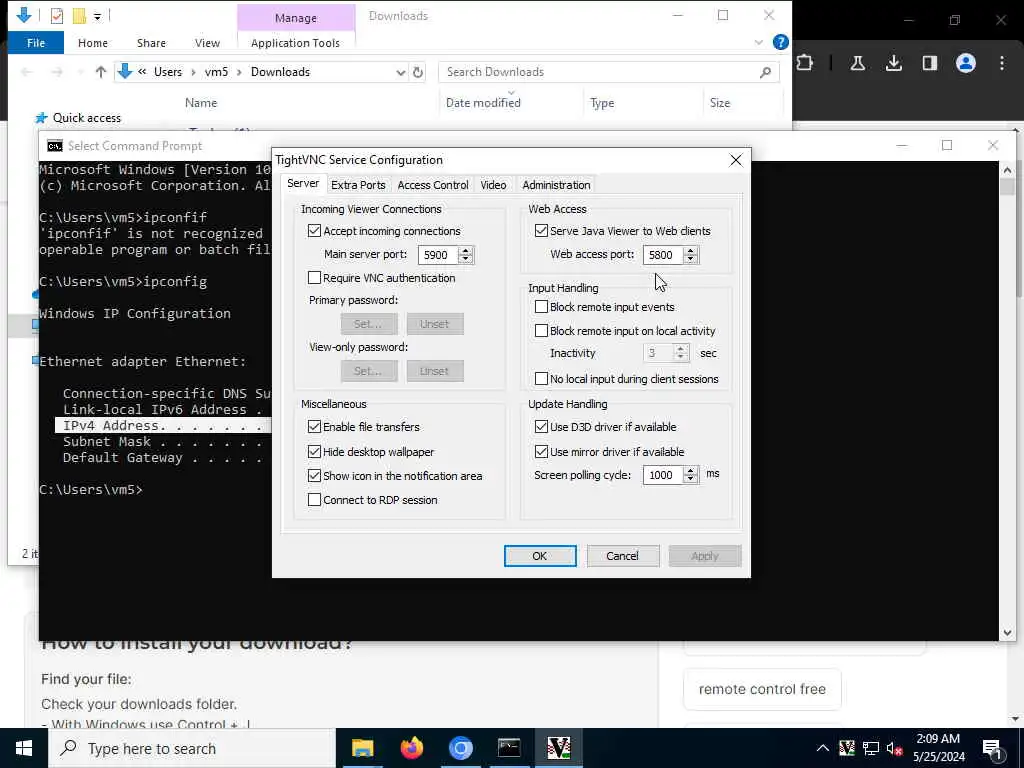Open the Chrome Labs flask icon

click(x=857, y=63)
